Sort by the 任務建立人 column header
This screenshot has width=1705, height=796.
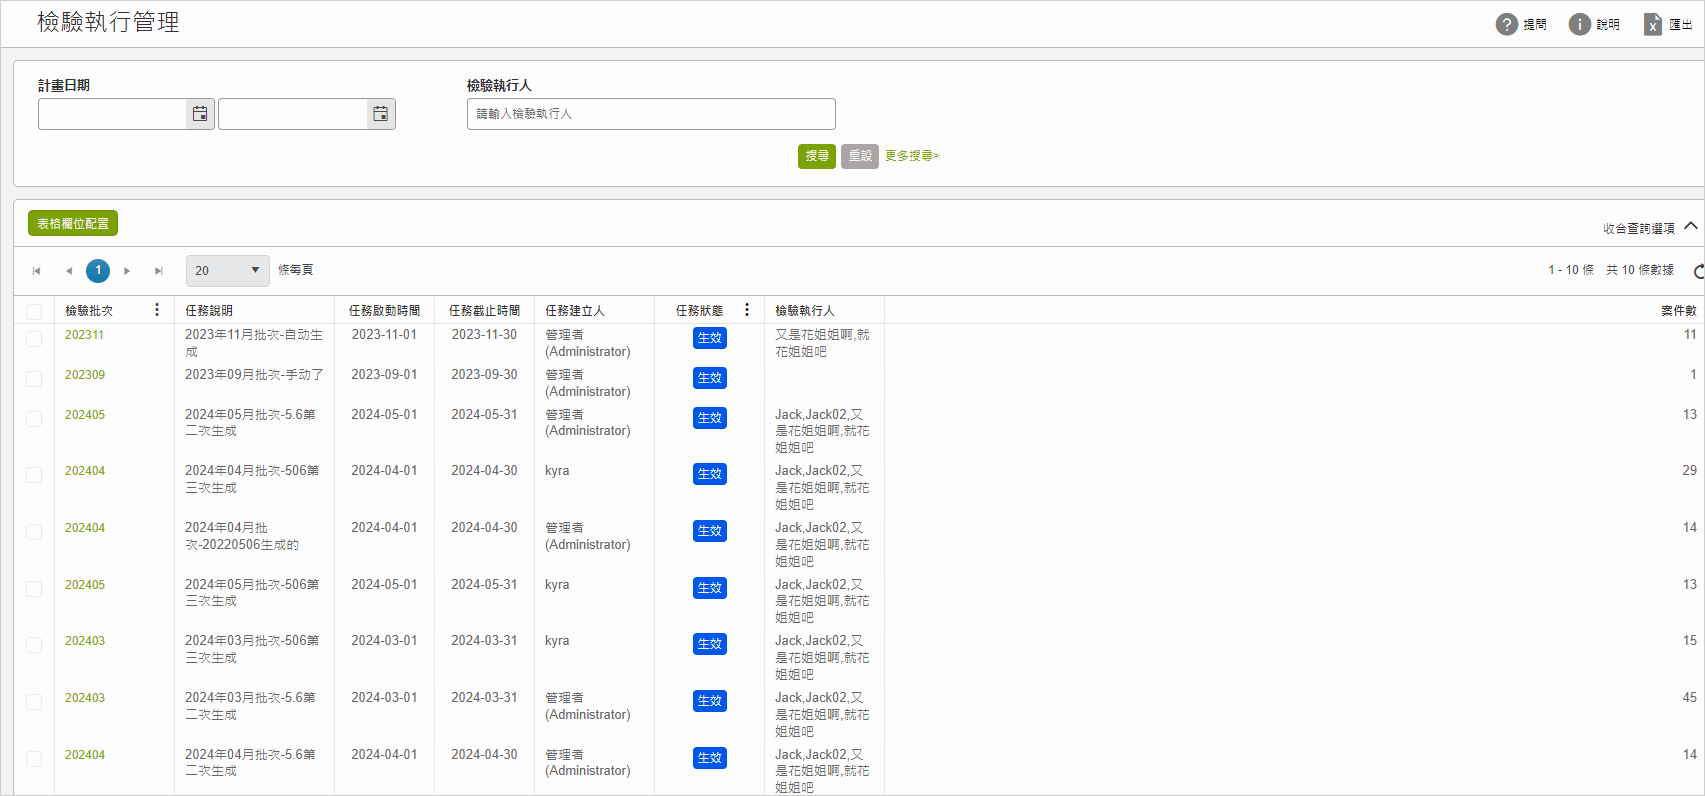(575, 311)
